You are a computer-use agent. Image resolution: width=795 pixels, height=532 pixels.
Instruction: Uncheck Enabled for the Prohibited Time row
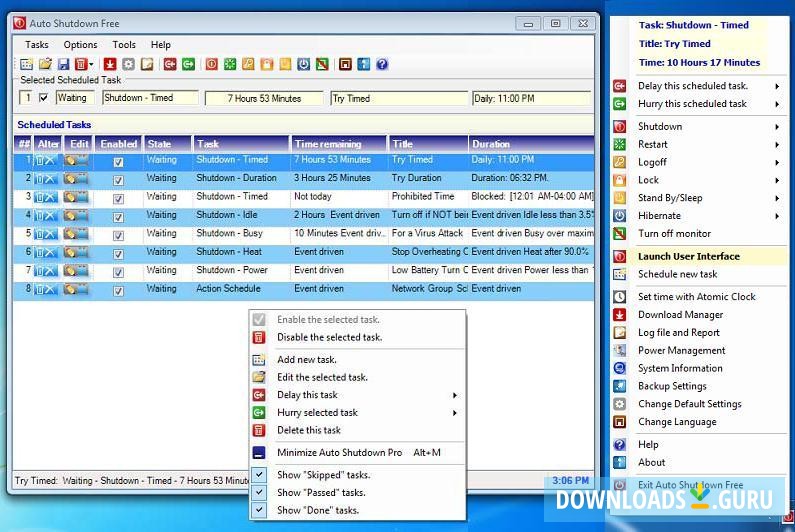click(118, 199)
